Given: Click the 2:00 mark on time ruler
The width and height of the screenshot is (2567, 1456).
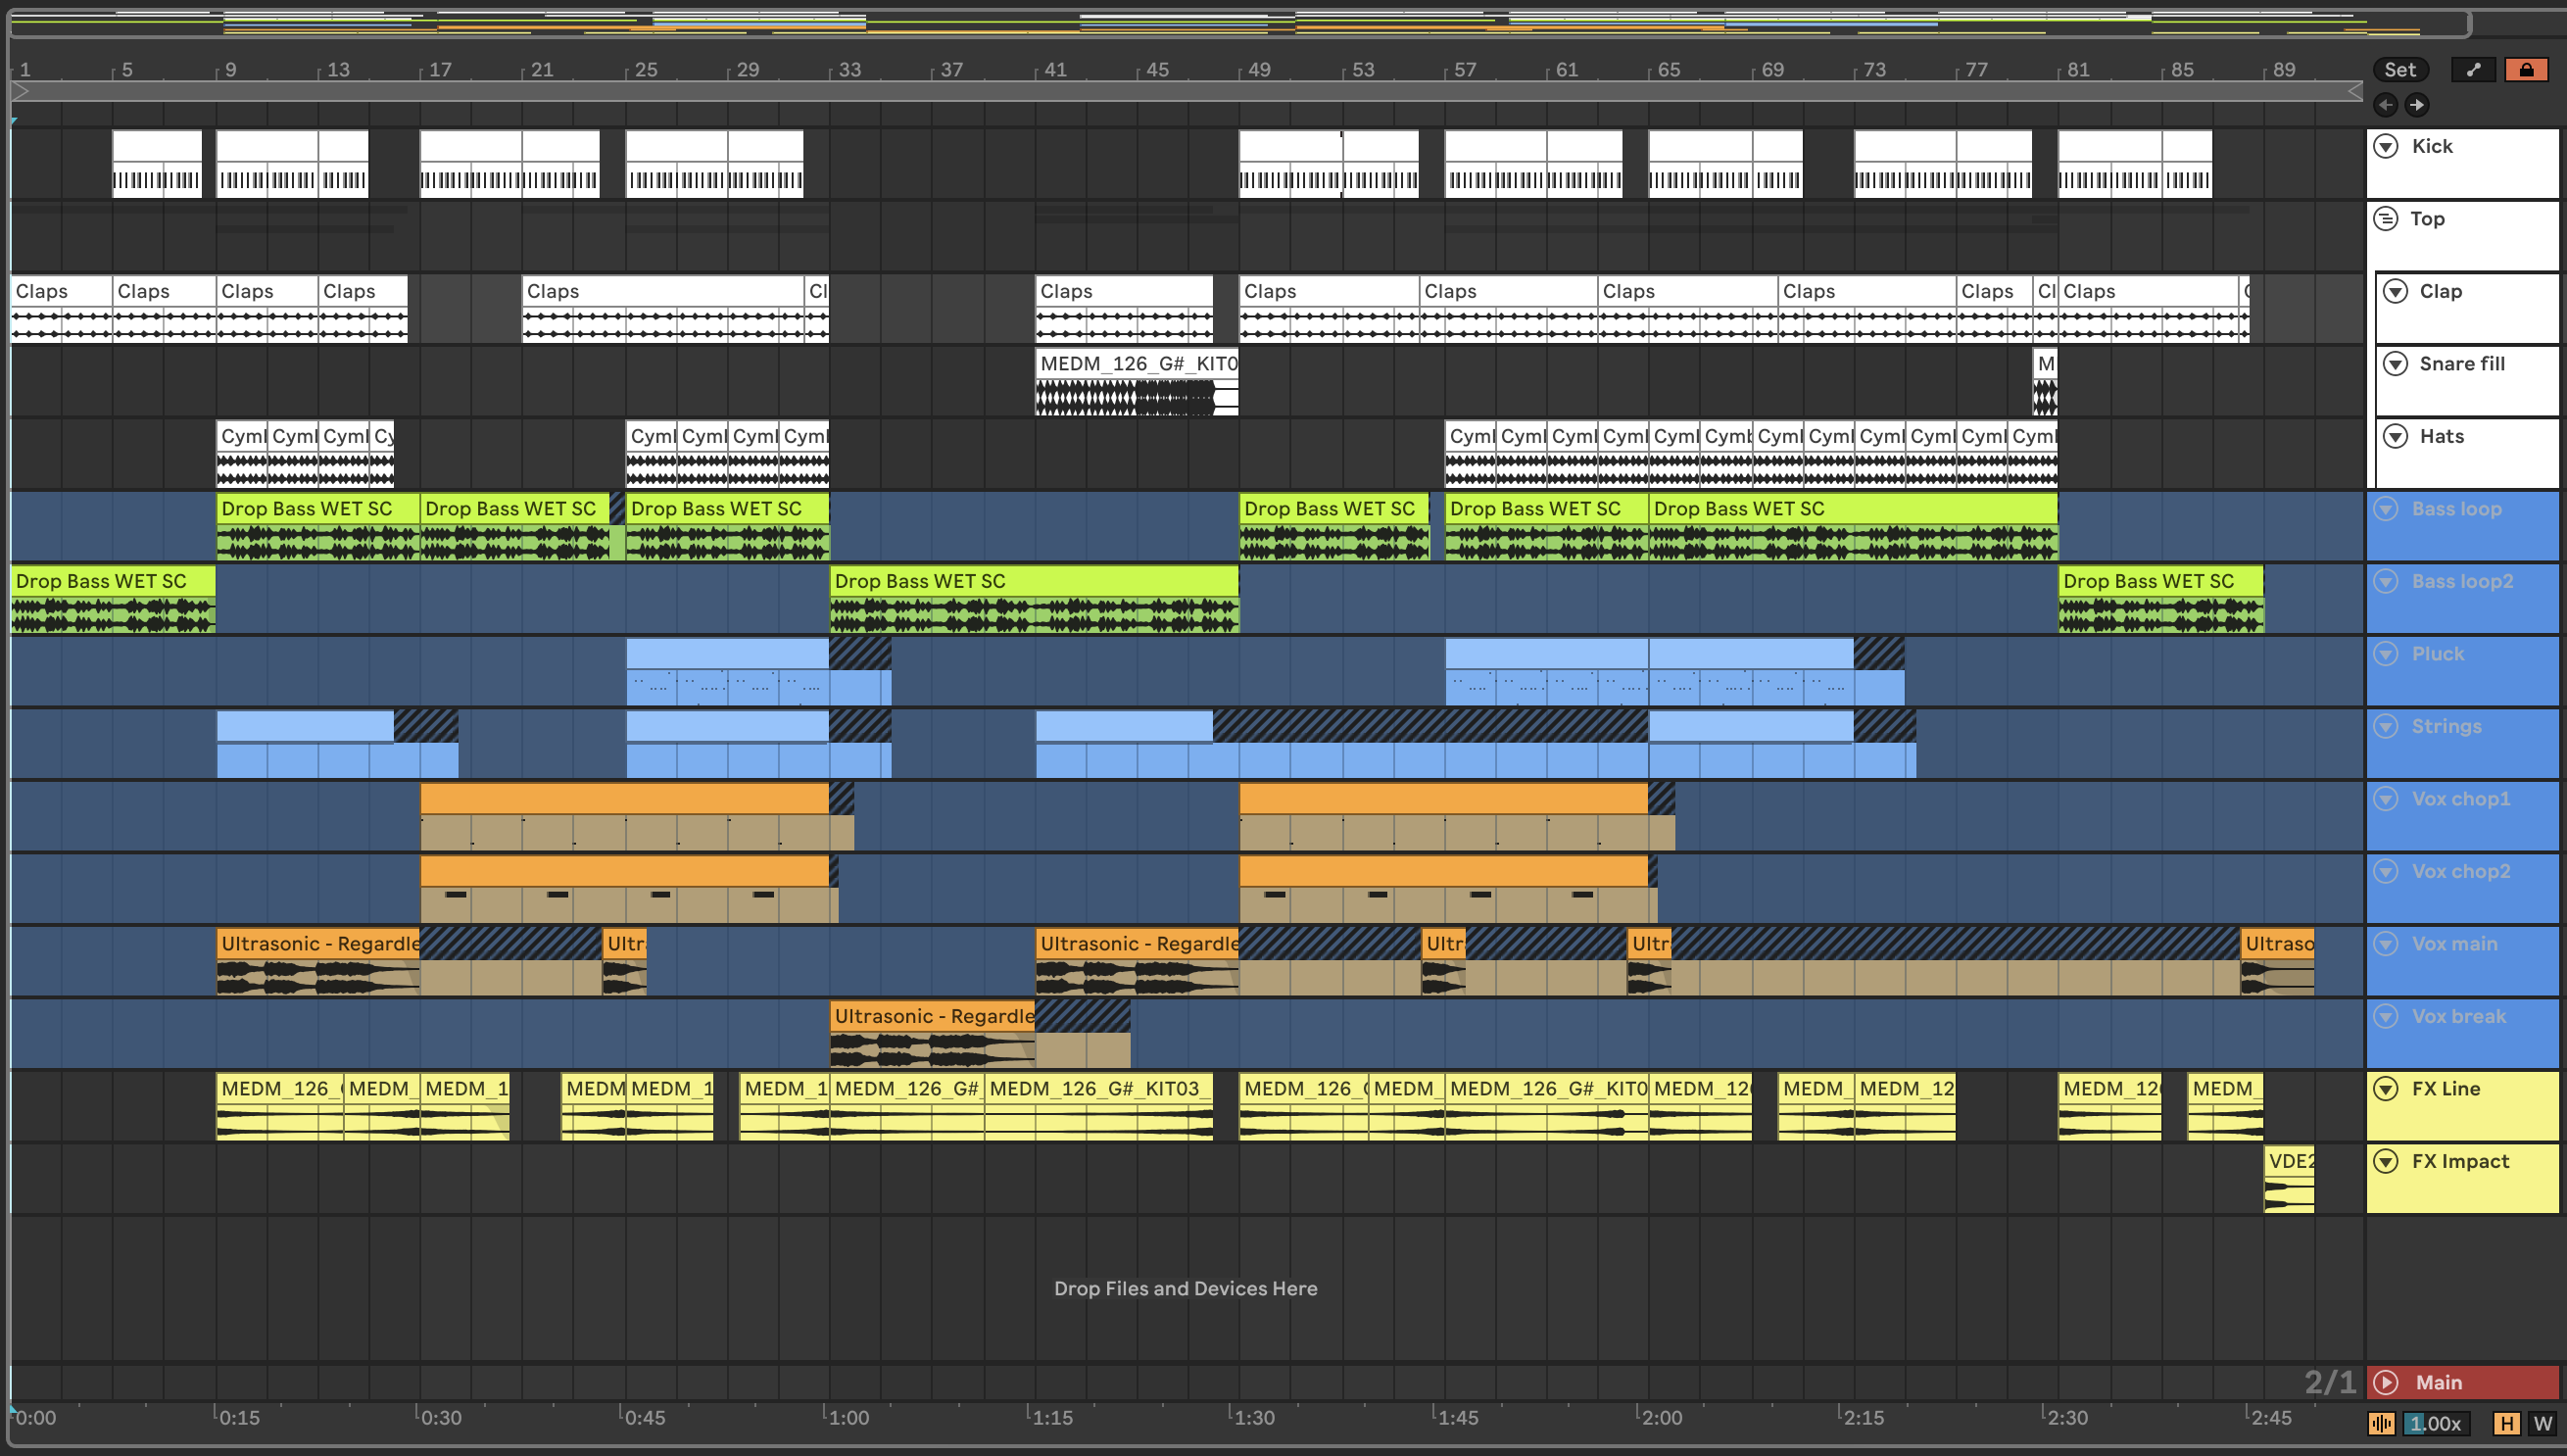Looking at the screenshot, I should tap(1662, 1418).
